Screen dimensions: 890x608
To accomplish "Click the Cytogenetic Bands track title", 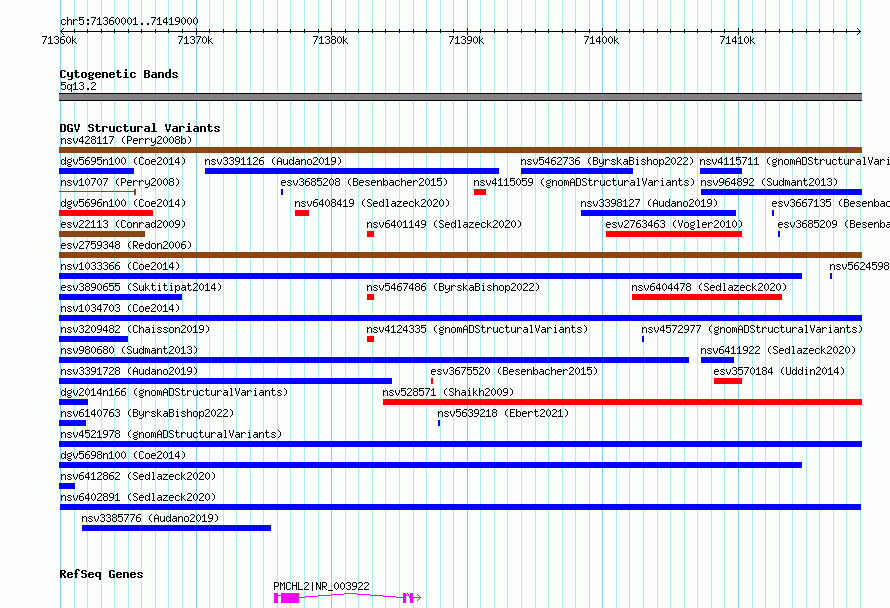I will pyautogui.click(x=119, y=74).
